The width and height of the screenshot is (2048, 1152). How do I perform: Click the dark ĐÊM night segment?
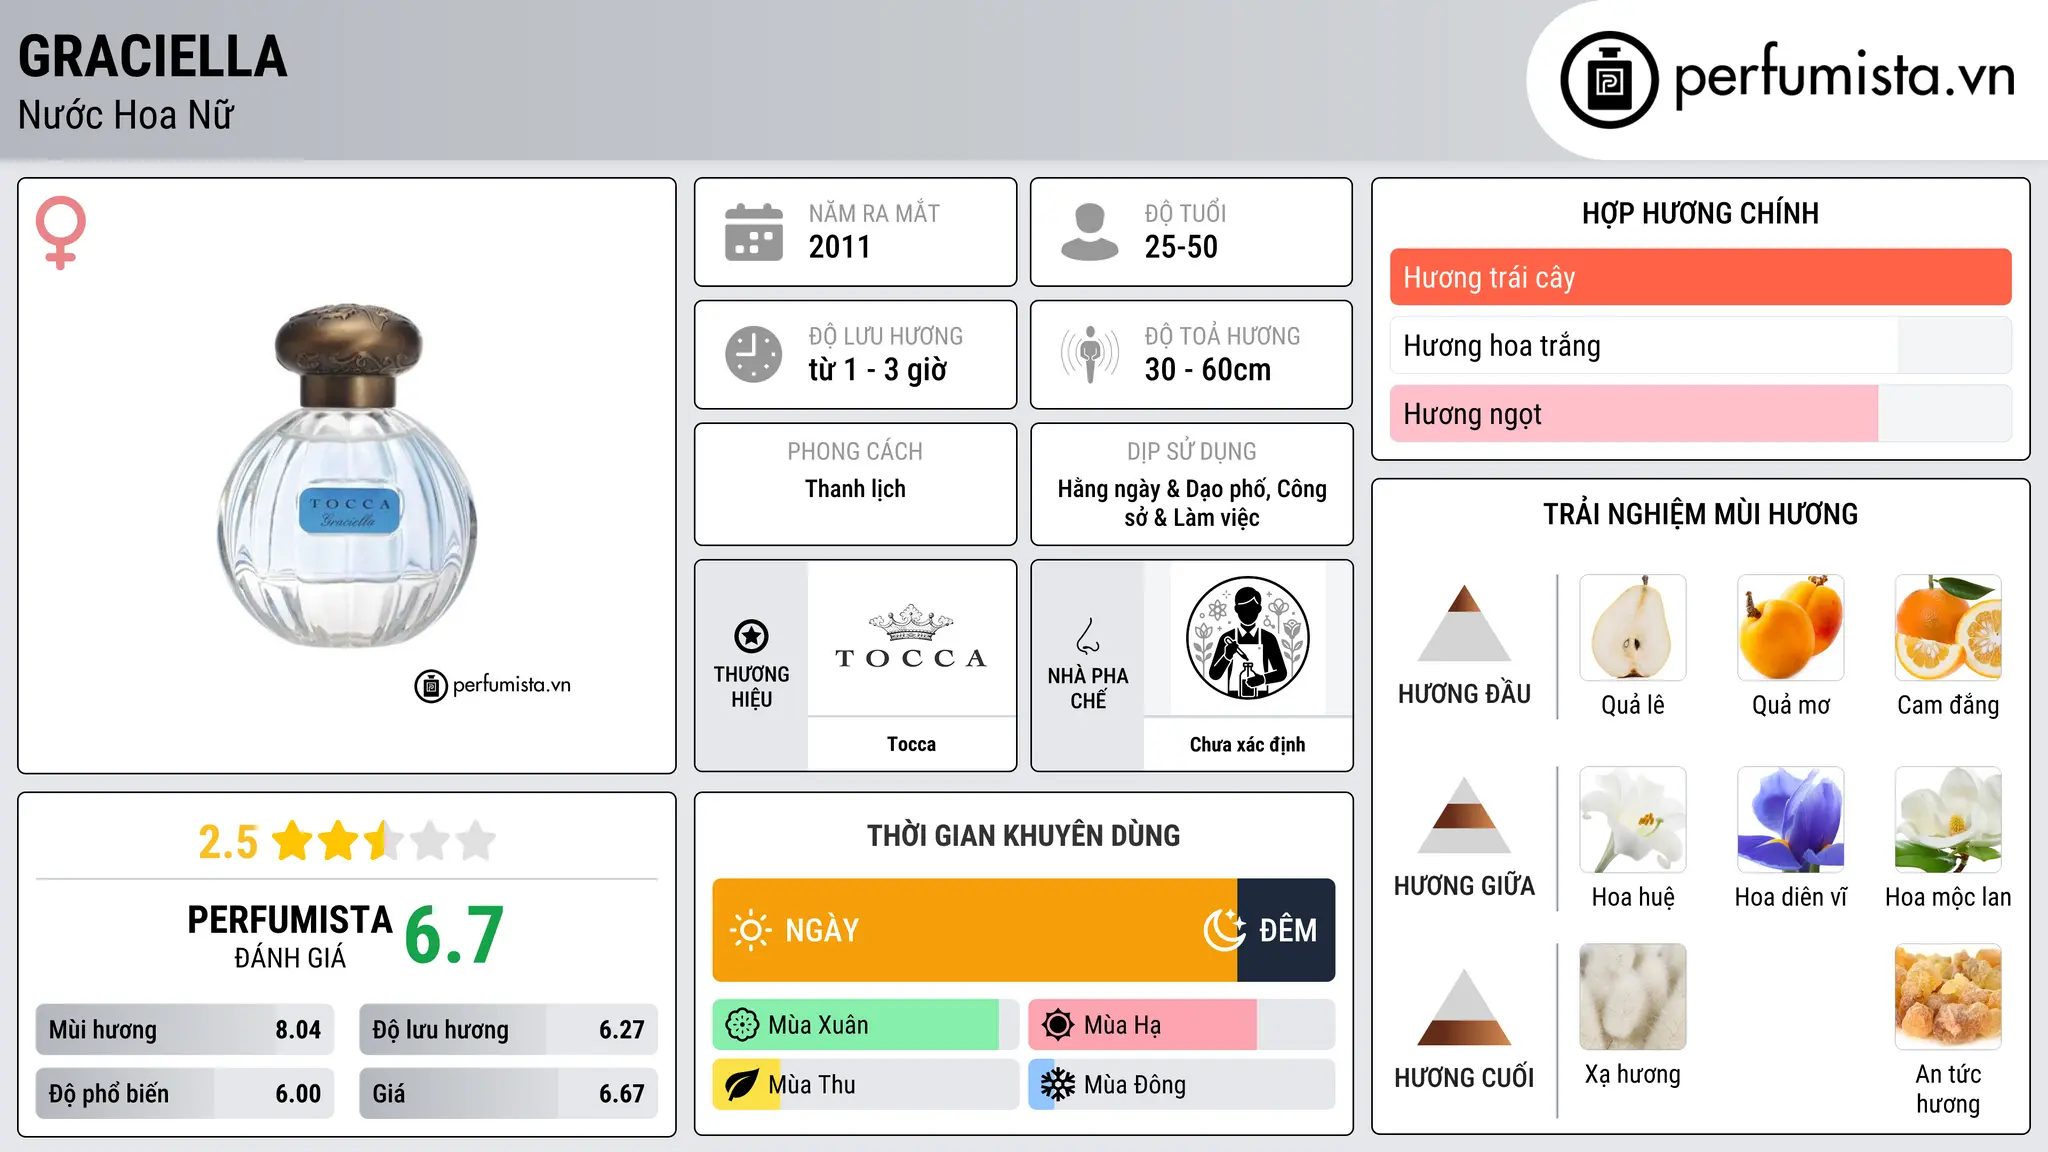(1286, 930)
